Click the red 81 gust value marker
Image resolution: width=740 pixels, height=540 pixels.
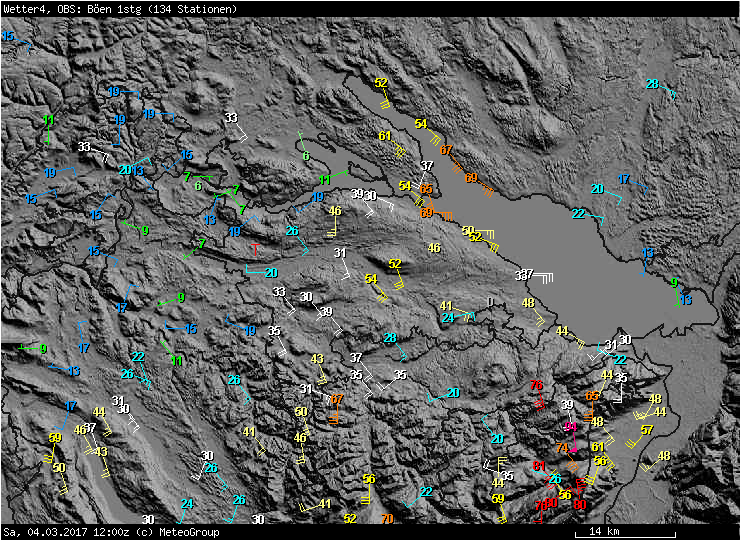(x=539, y=467)
